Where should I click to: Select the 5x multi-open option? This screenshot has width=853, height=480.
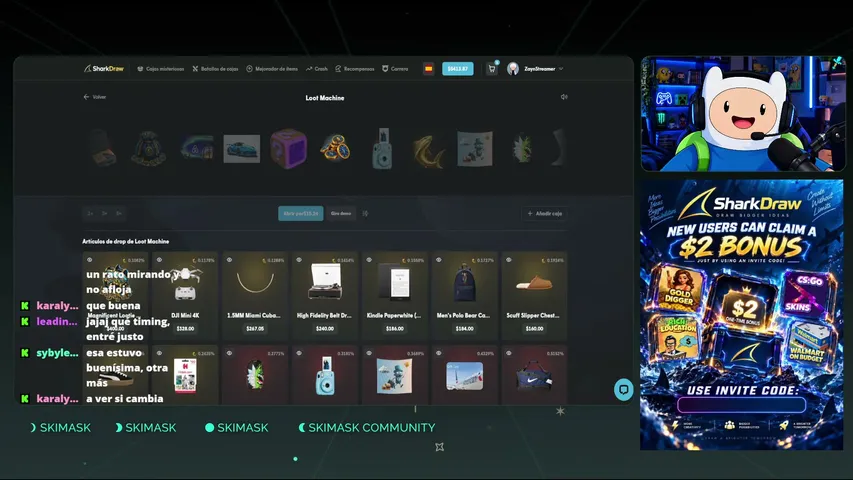(119, 213)
